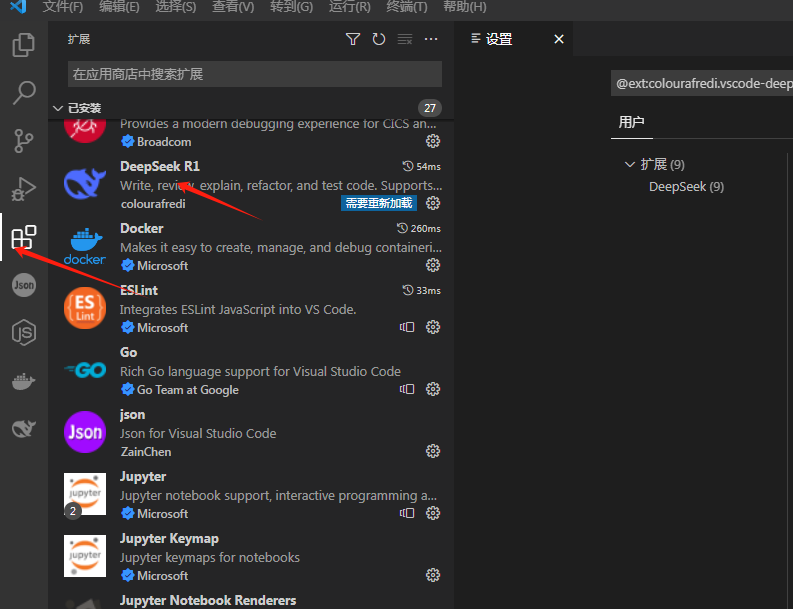Click the Go Team at Google publisher
The width and height of the screenshot is (793, 609).
coord(188,390)
